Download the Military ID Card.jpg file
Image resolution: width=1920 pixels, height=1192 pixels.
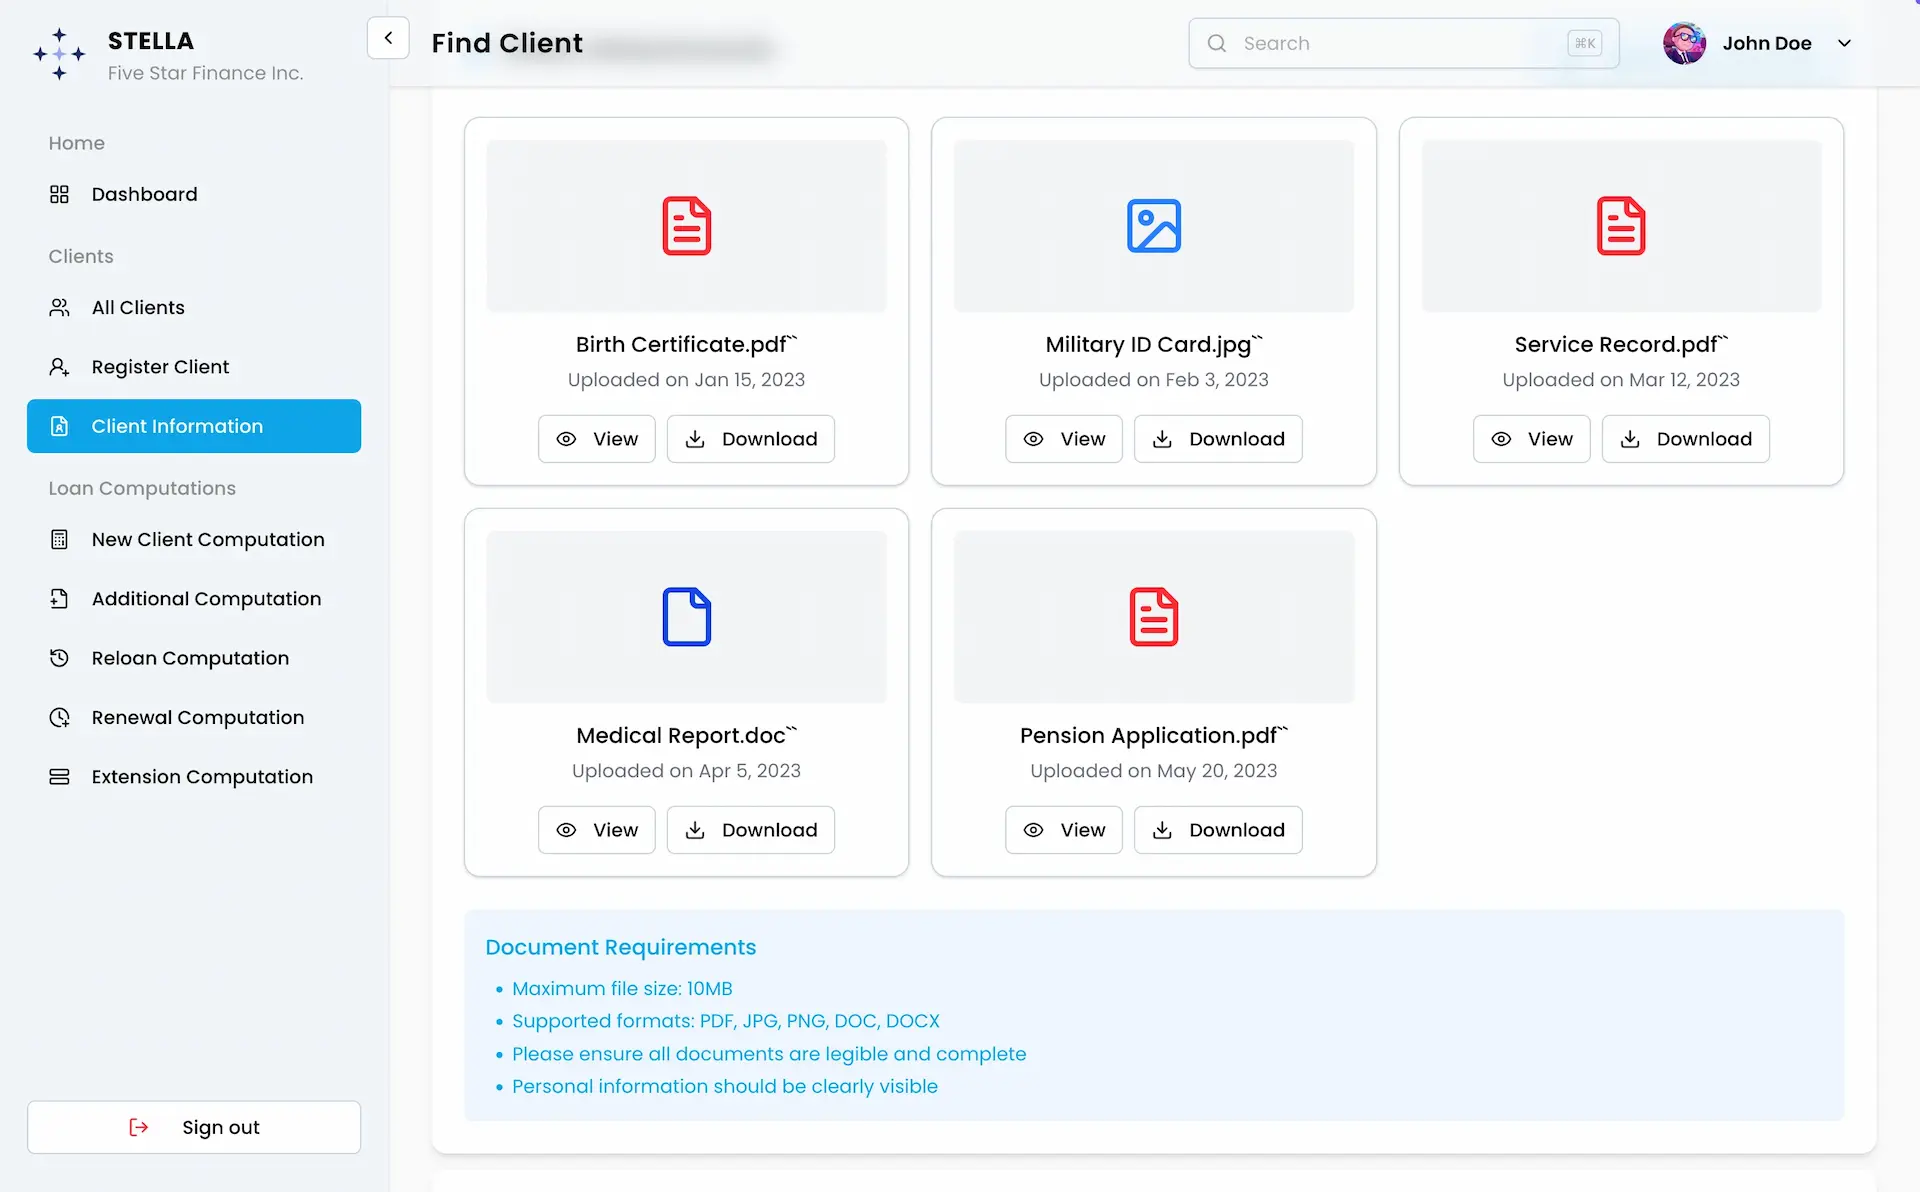(1217, 439)
